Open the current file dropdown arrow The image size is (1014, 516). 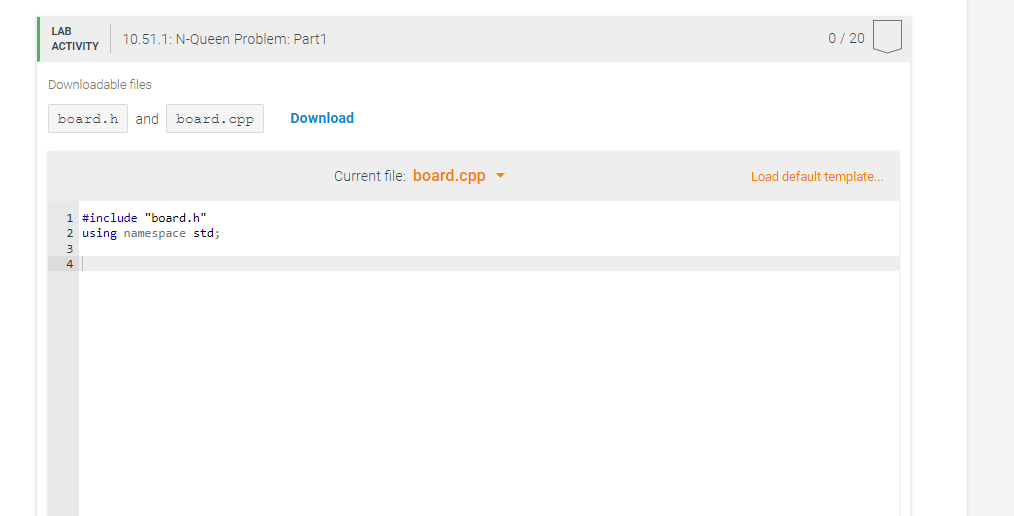500,176
